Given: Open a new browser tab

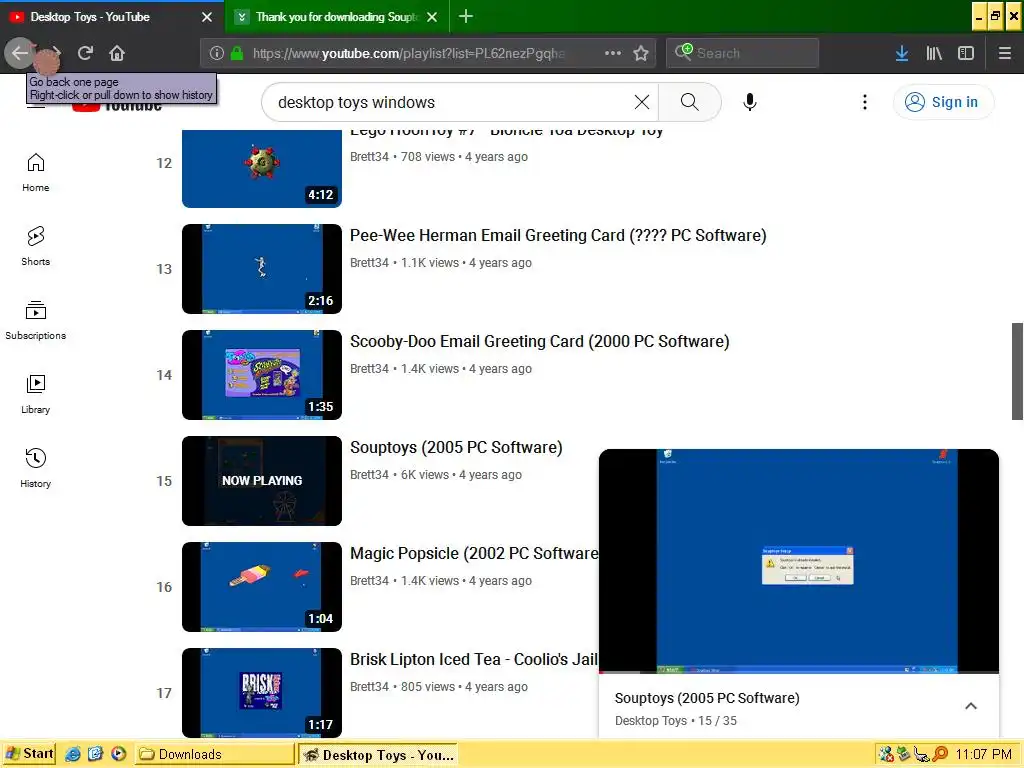Looking at the screenshot, I should (x=466, y=16).
